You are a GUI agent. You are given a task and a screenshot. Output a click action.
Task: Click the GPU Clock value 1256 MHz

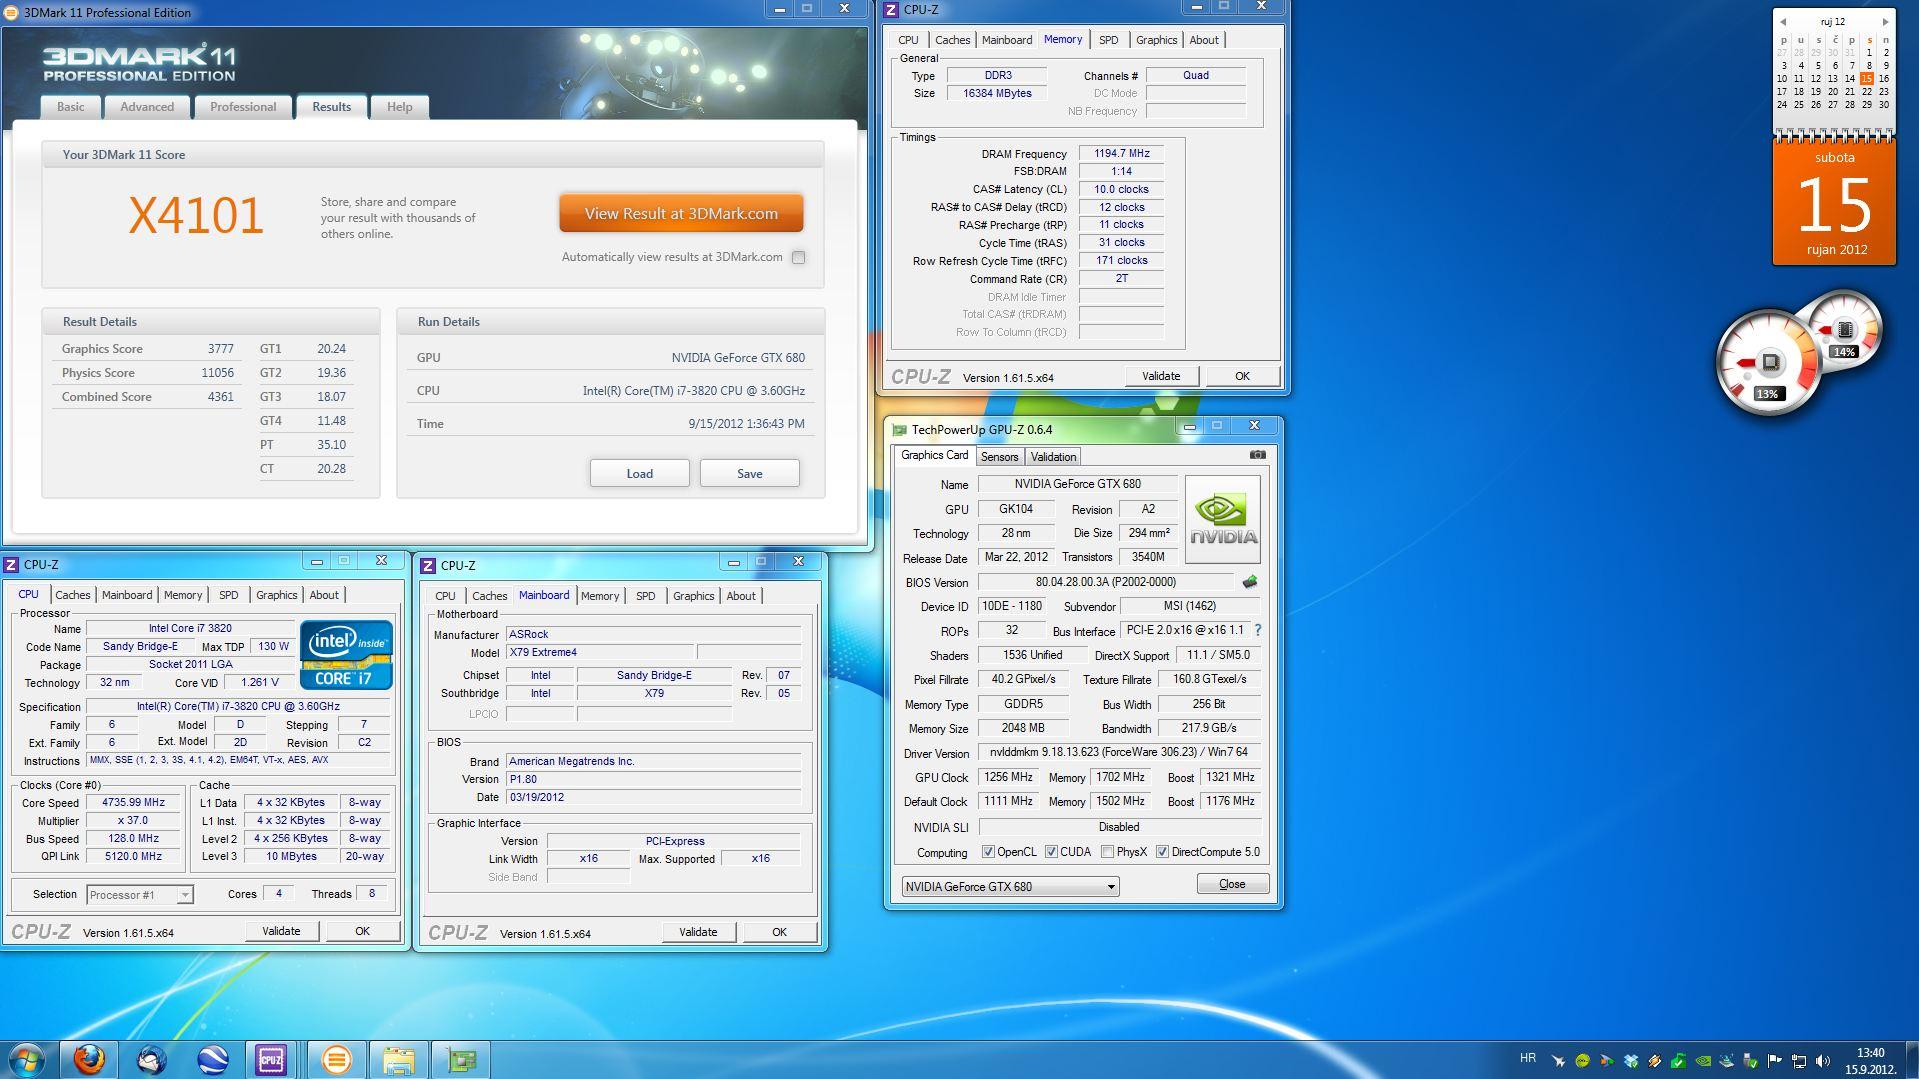(x=1008, y=777)
